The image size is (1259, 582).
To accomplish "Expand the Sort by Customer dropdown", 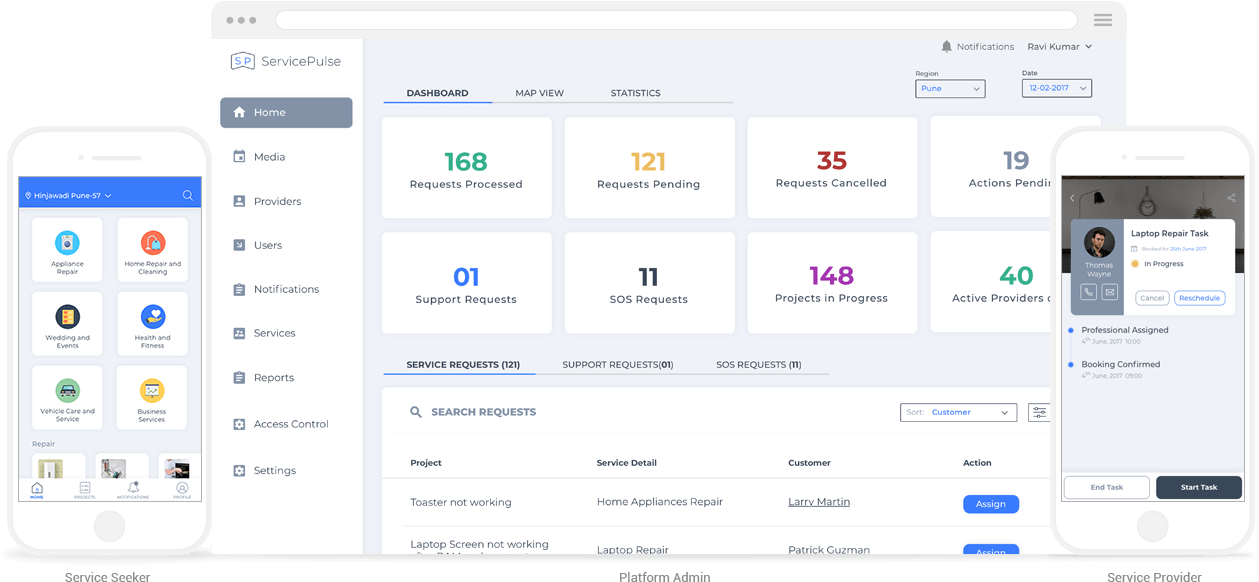I will coord(958,412).
